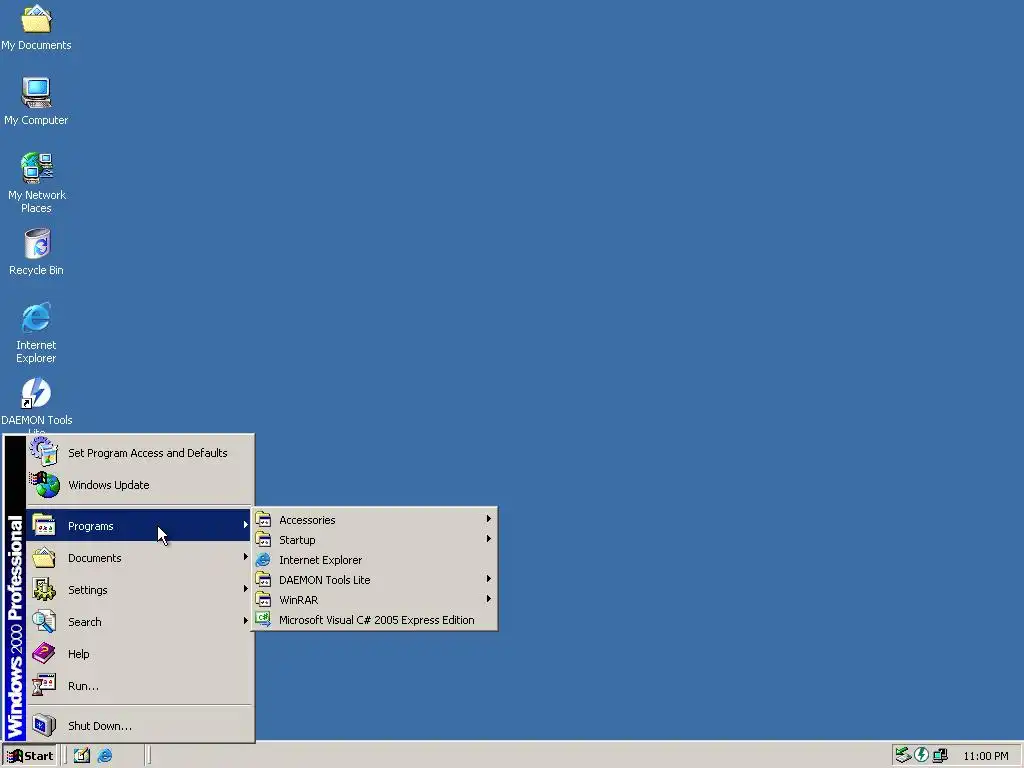Select Documents in the Start menu
Image resolution: width=1024 pixels, height=768 pixels.
(x=140, y=558)
